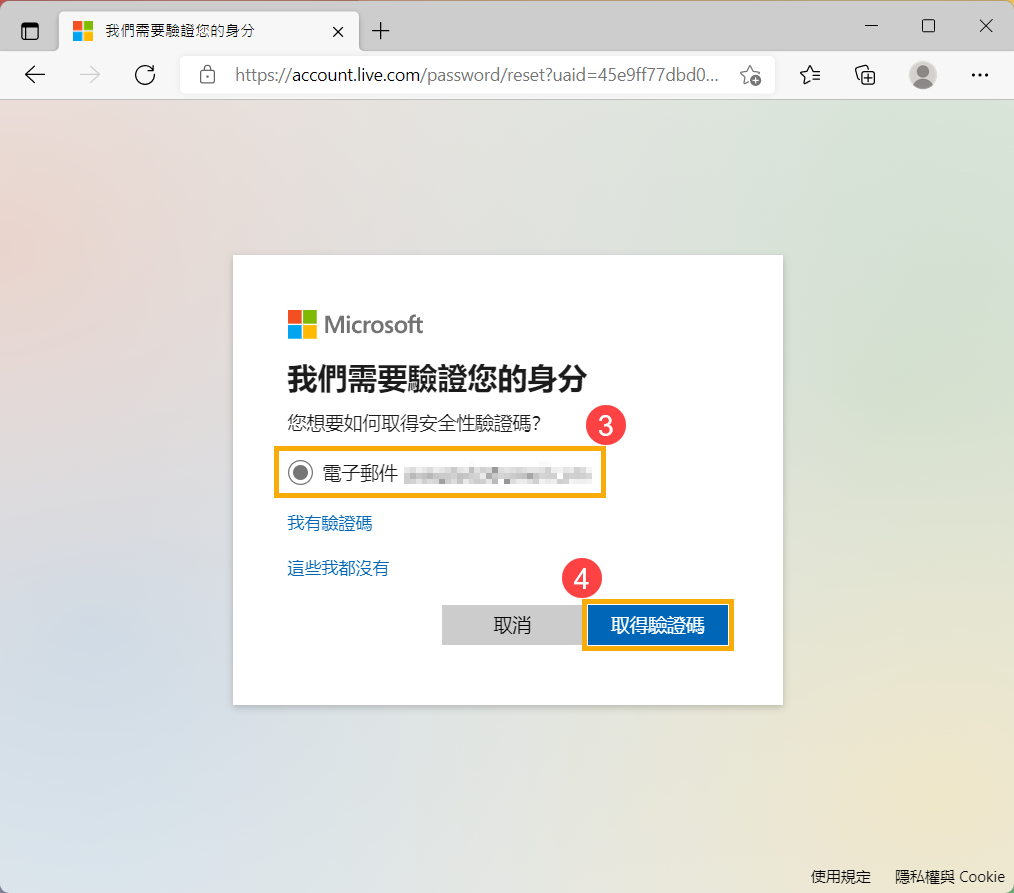Open the 使用規定 footer link
Image resolution: width=1014 pixels, height=893 pixels.
click(841, 876)
